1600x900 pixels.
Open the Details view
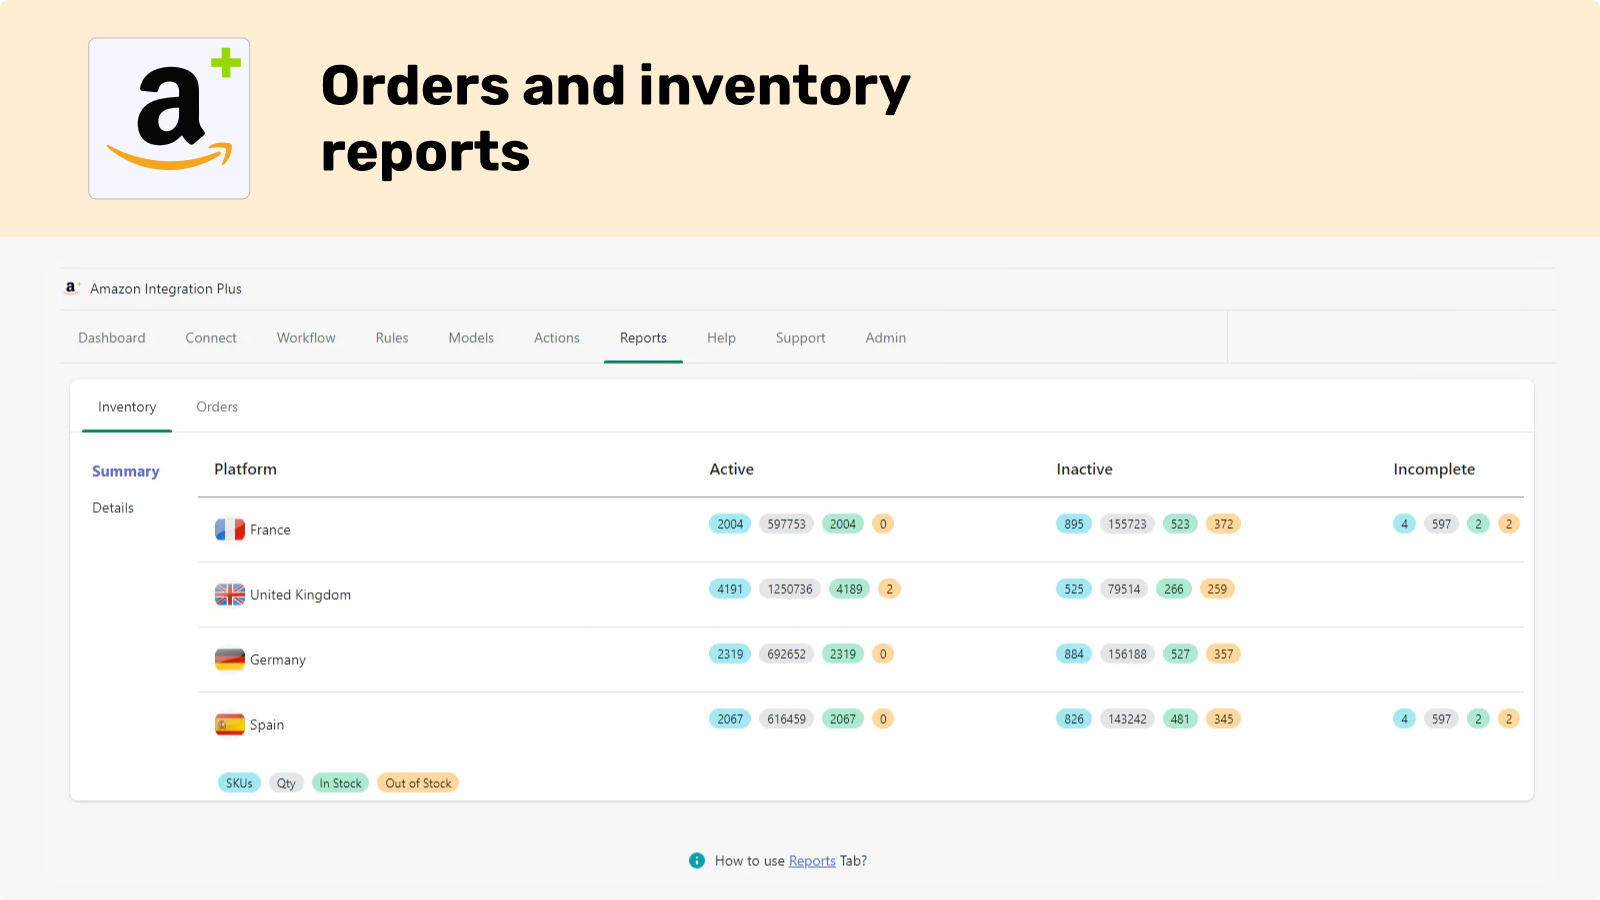pyautogui.click(x=113, y=508)
